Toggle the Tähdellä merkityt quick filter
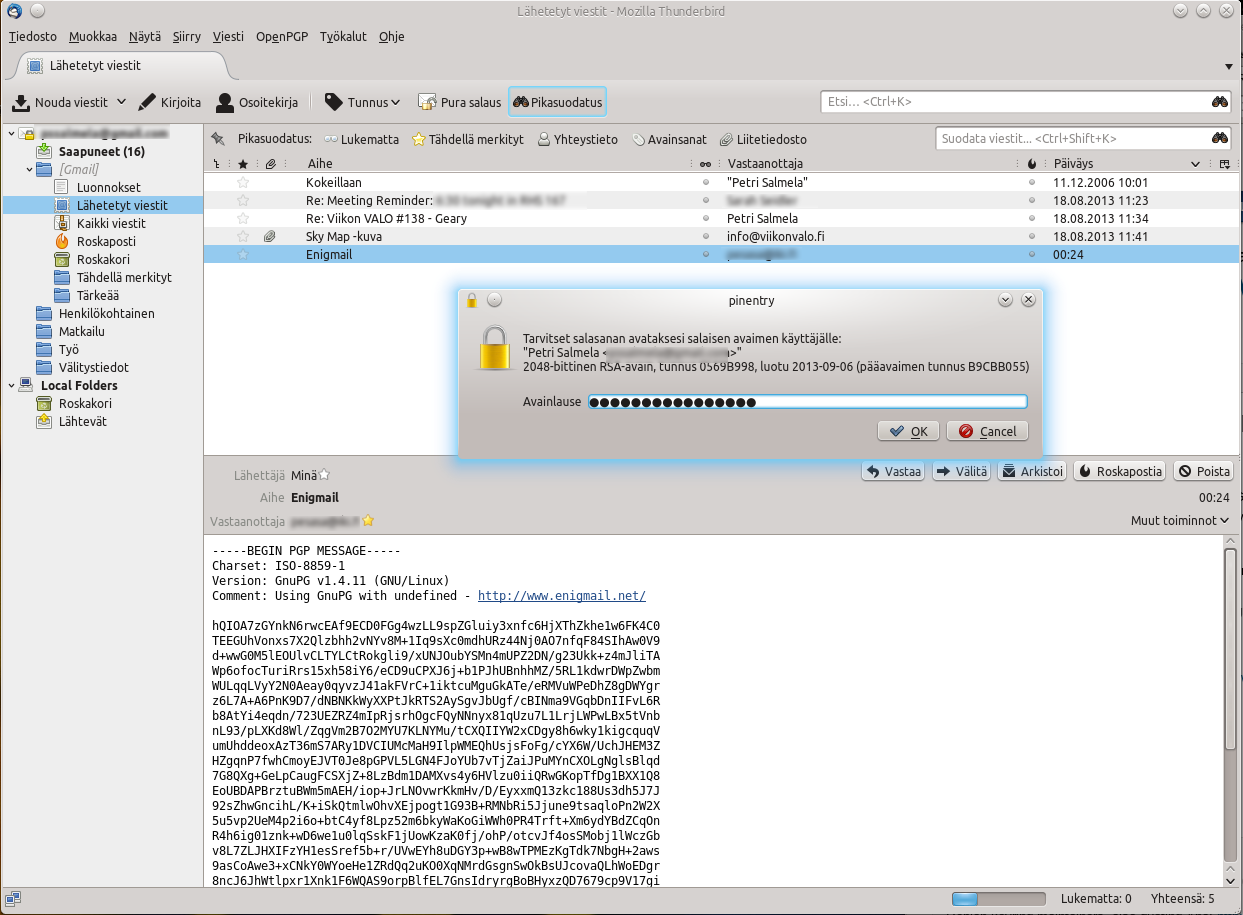Viewport: 1243px width, 915px height. [468, 139]
